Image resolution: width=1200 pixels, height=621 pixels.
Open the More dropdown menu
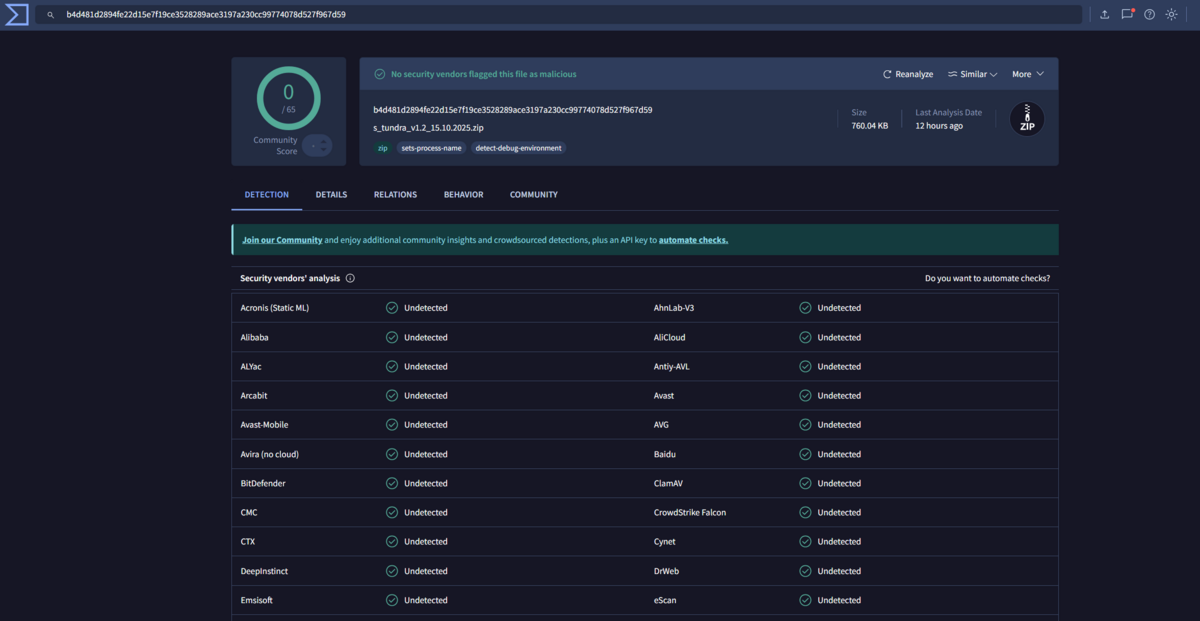[x=1027, y=74]
